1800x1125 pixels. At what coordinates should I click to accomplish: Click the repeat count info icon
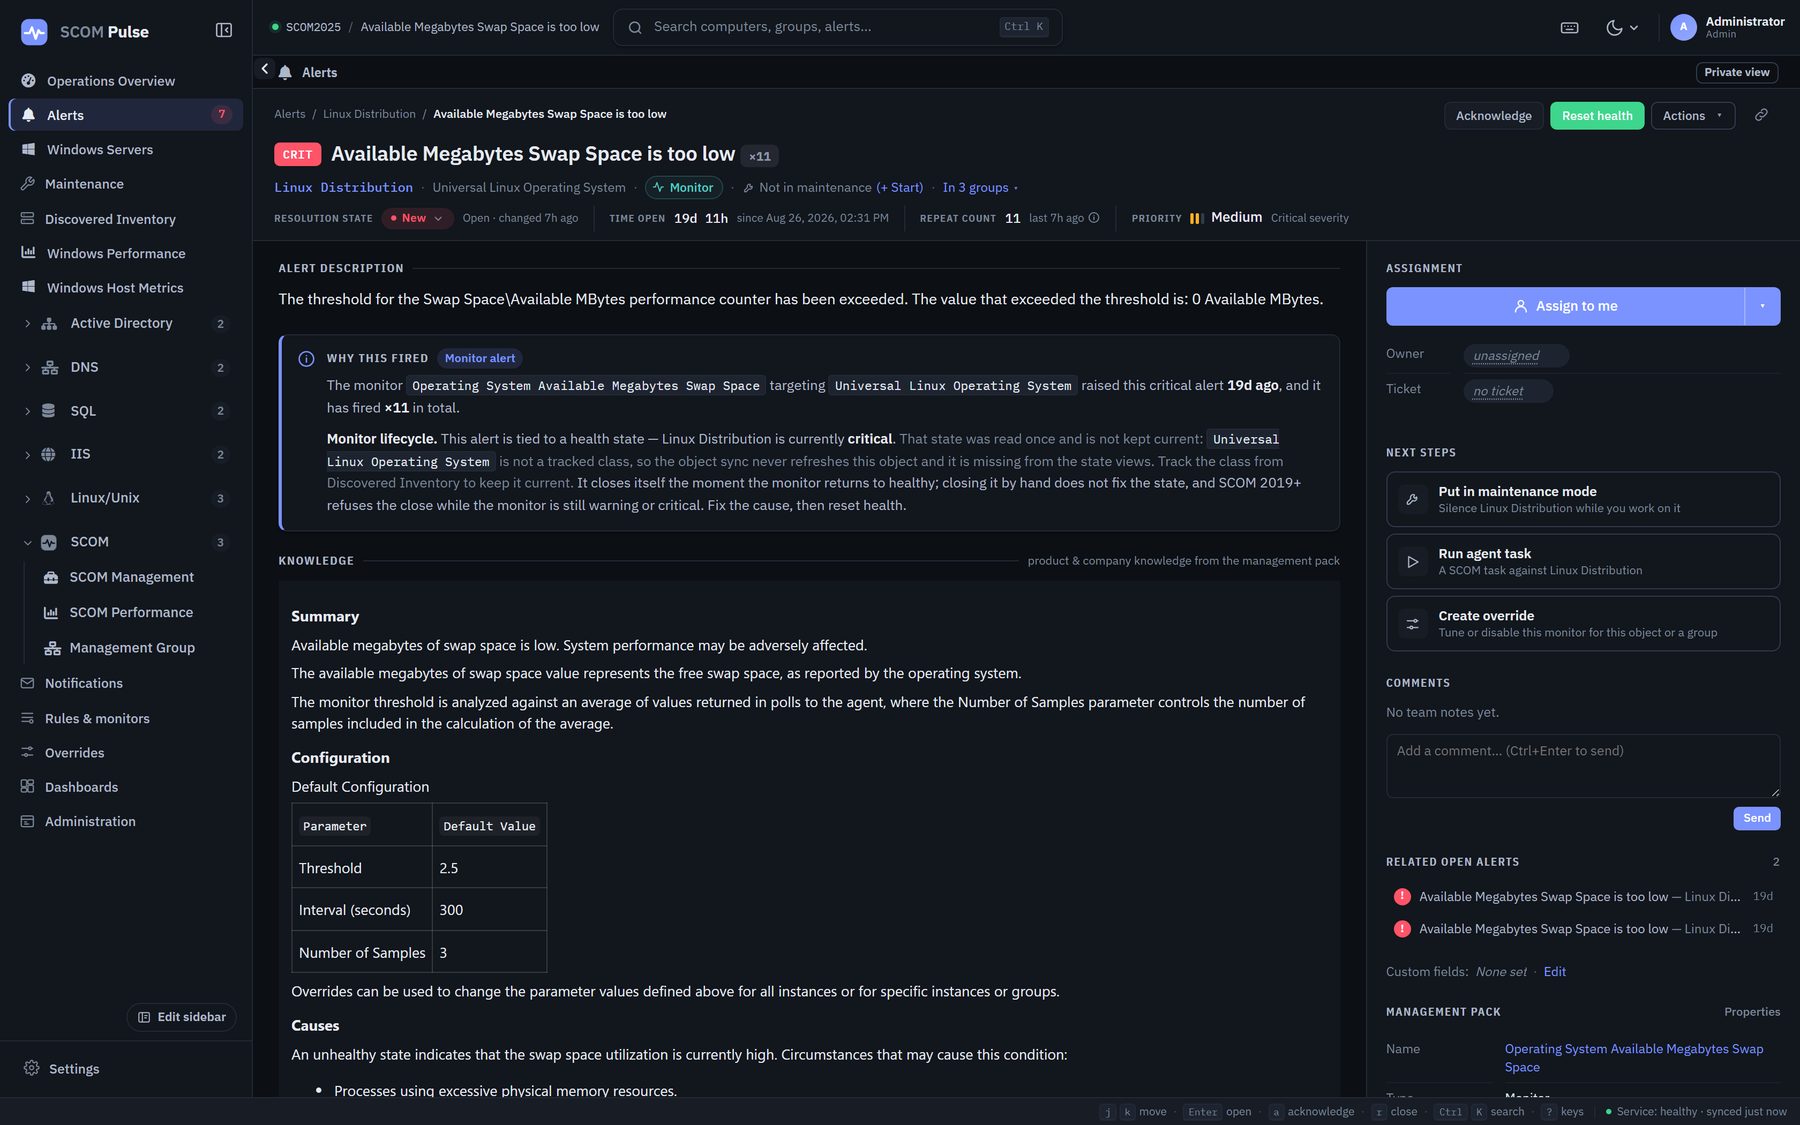tap(1094, 218)
